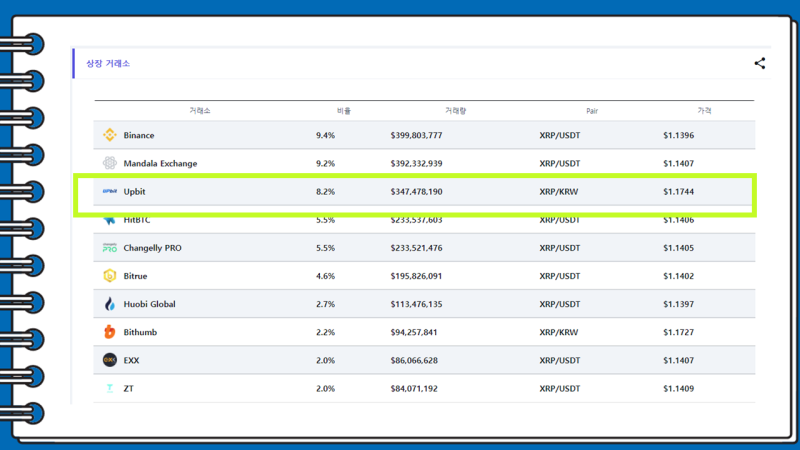Click the volume $86,066,628
Viewport: 800px width, 450px height.
tap(414, 360)
